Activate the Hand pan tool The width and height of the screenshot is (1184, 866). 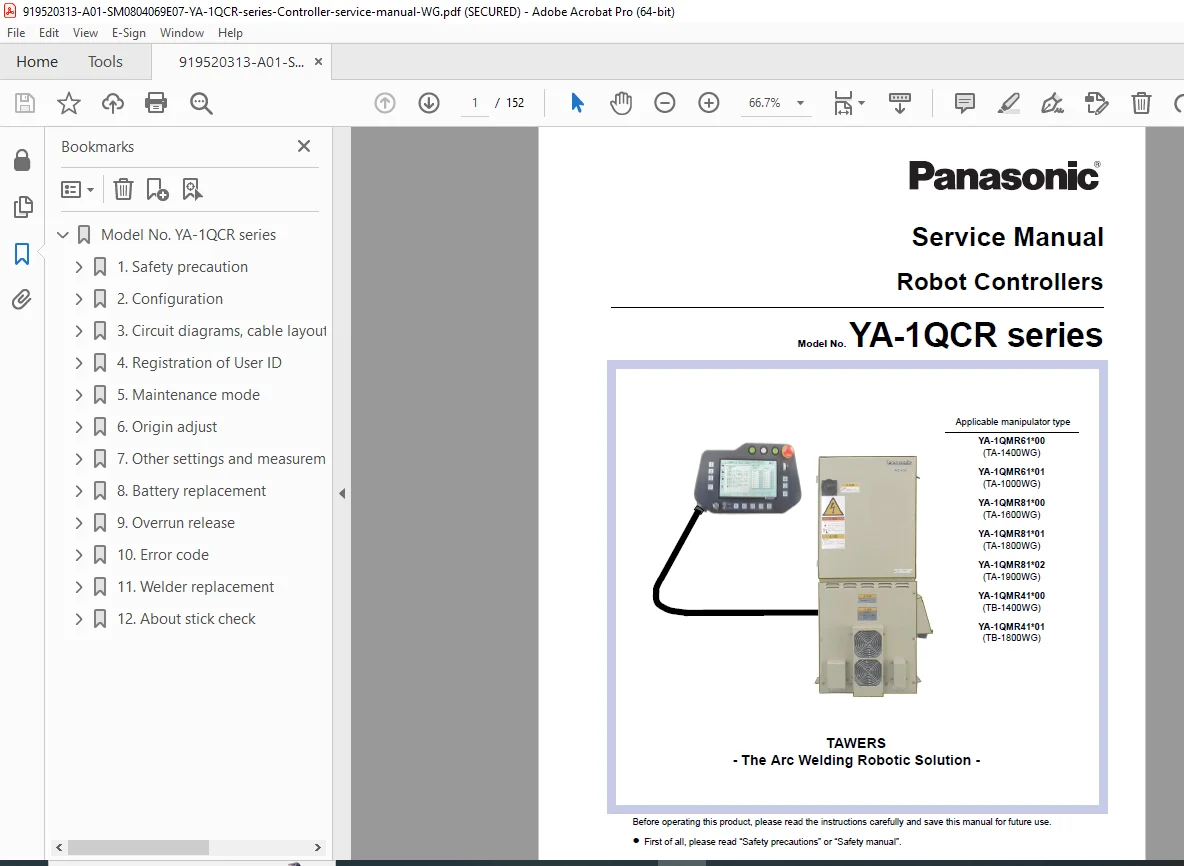[x=621, y=103]
